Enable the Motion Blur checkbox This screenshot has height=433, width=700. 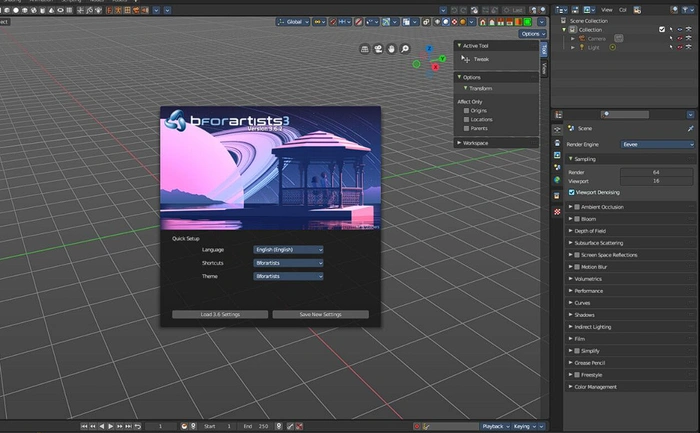point(577,267)
